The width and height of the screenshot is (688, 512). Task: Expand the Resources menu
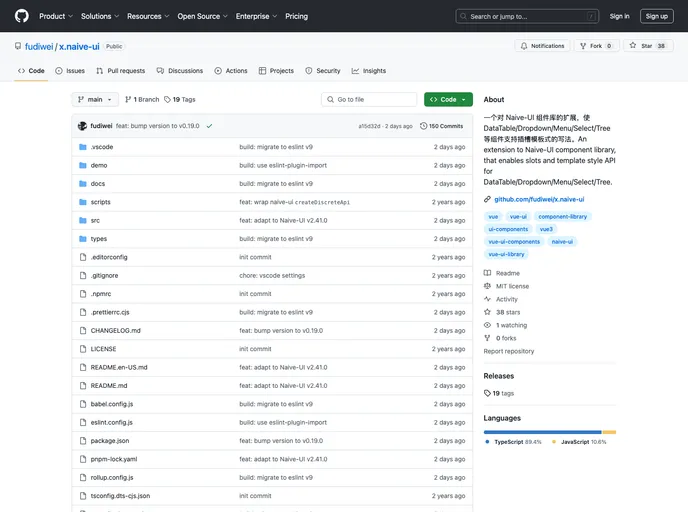pos(148,16)
